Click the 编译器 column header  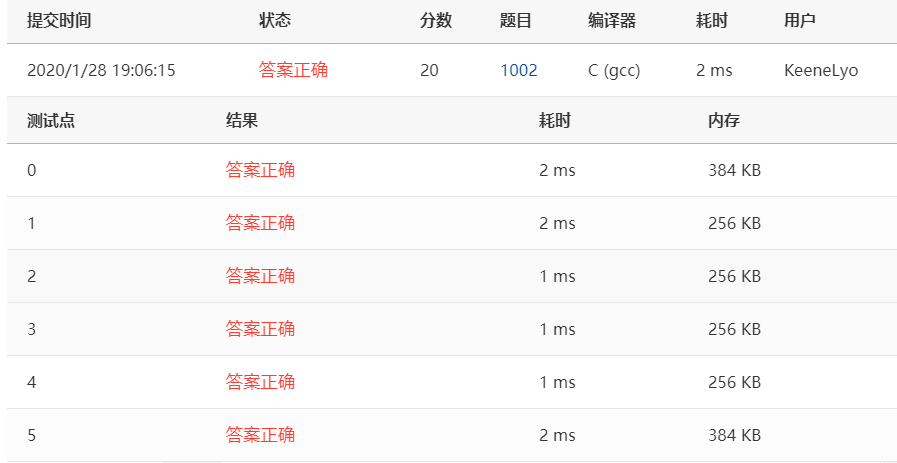pyautogui.click(x=612, y=21)
